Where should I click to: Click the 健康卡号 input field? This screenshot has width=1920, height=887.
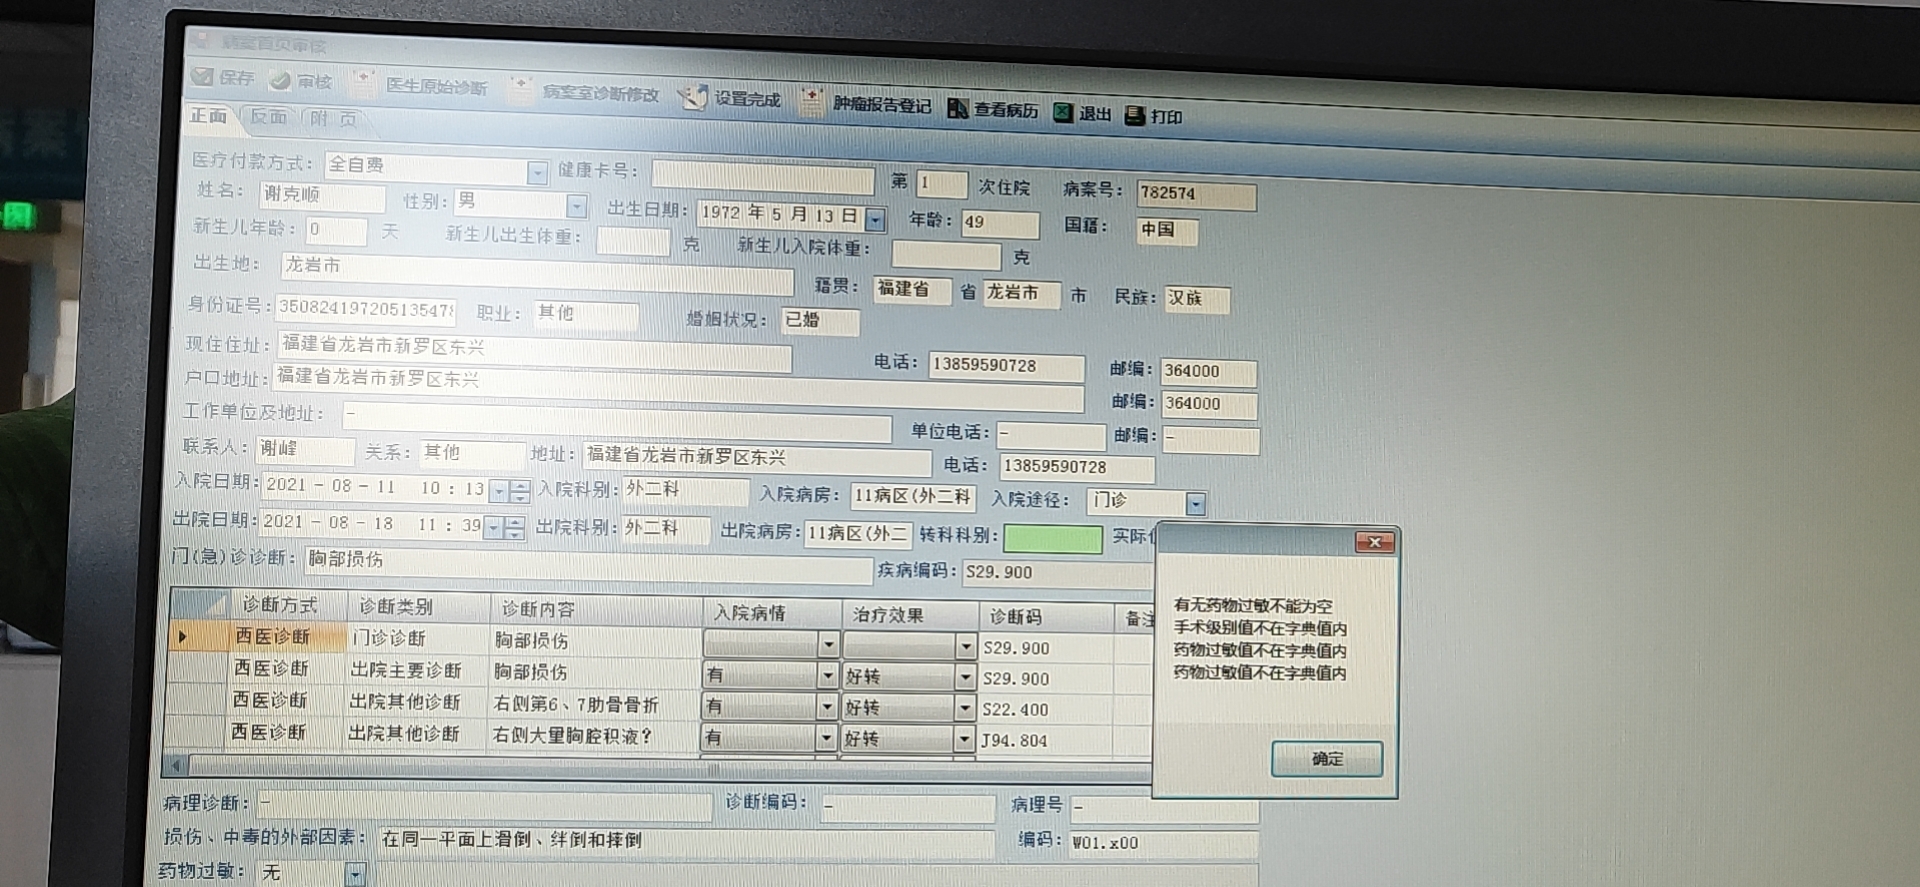pyautogui.click(x=763, y=178)
